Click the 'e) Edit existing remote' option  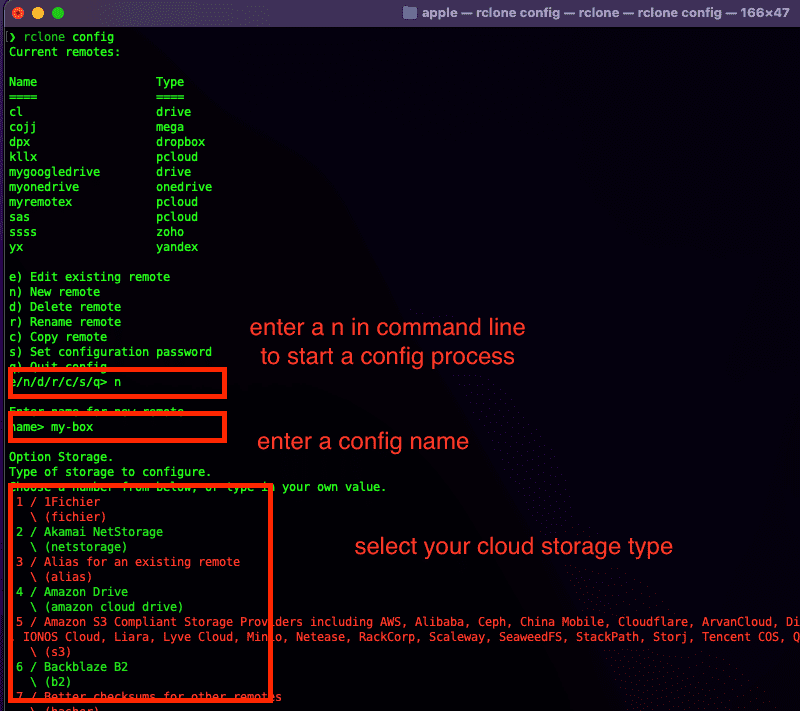89,277
